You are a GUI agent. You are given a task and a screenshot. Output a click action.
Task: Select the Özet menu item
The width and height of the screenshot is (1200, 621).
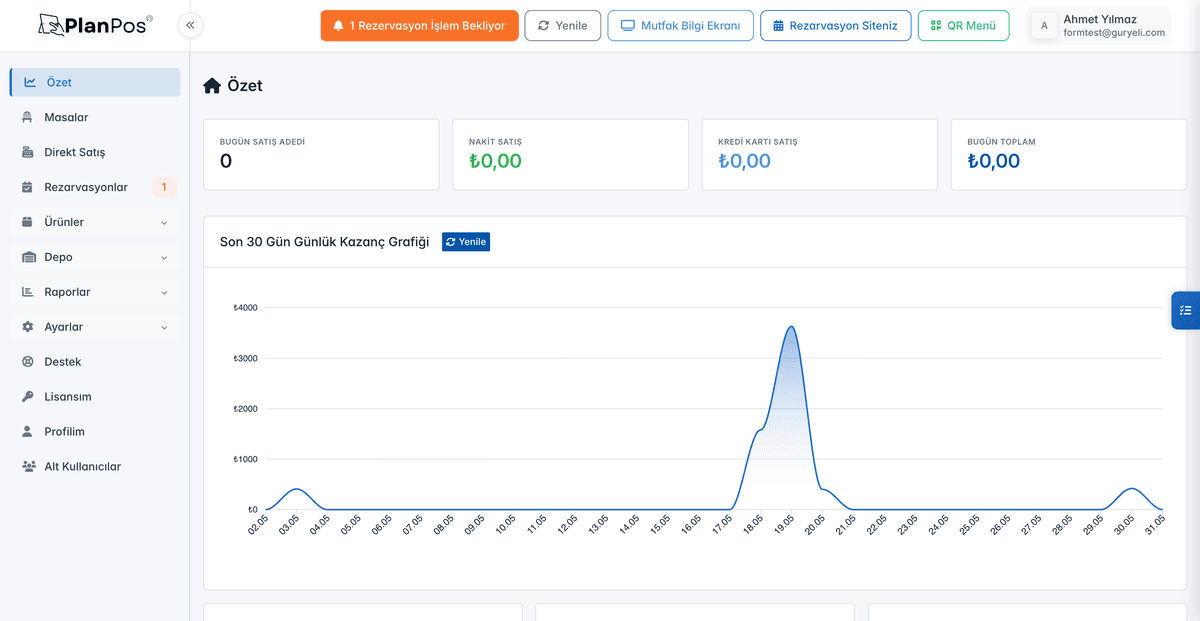coord(95,82)
